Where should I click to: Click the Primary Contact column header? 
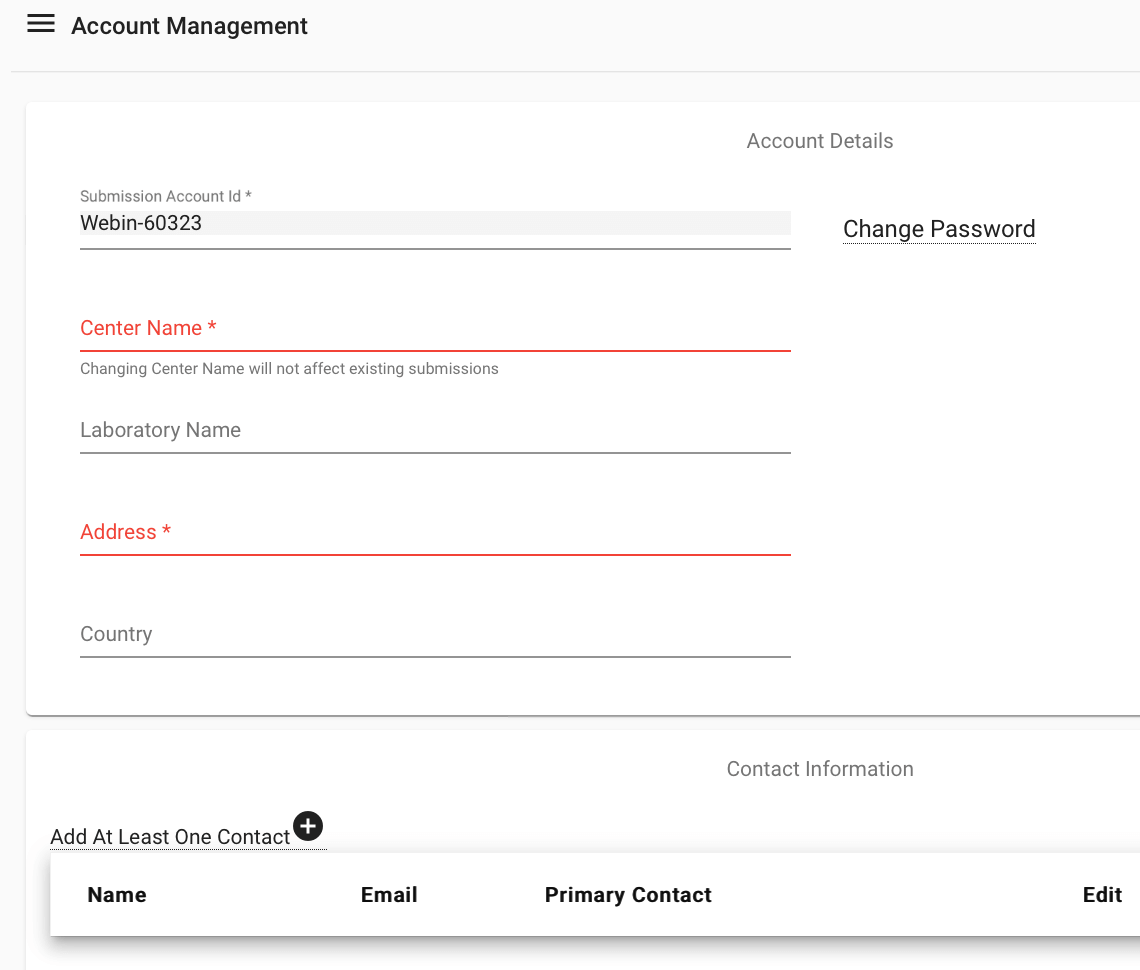[x=628, y=895]
